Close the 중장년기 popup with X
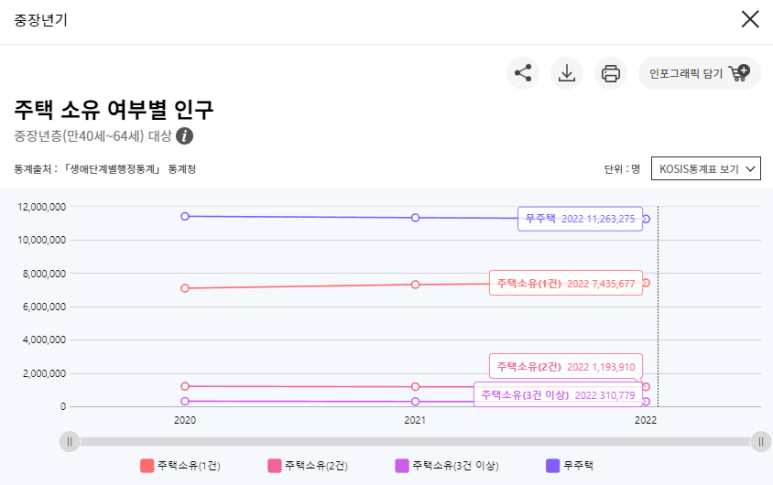This screenshot has height=485, width=773. pyautogui.click(x=750, y=20)
